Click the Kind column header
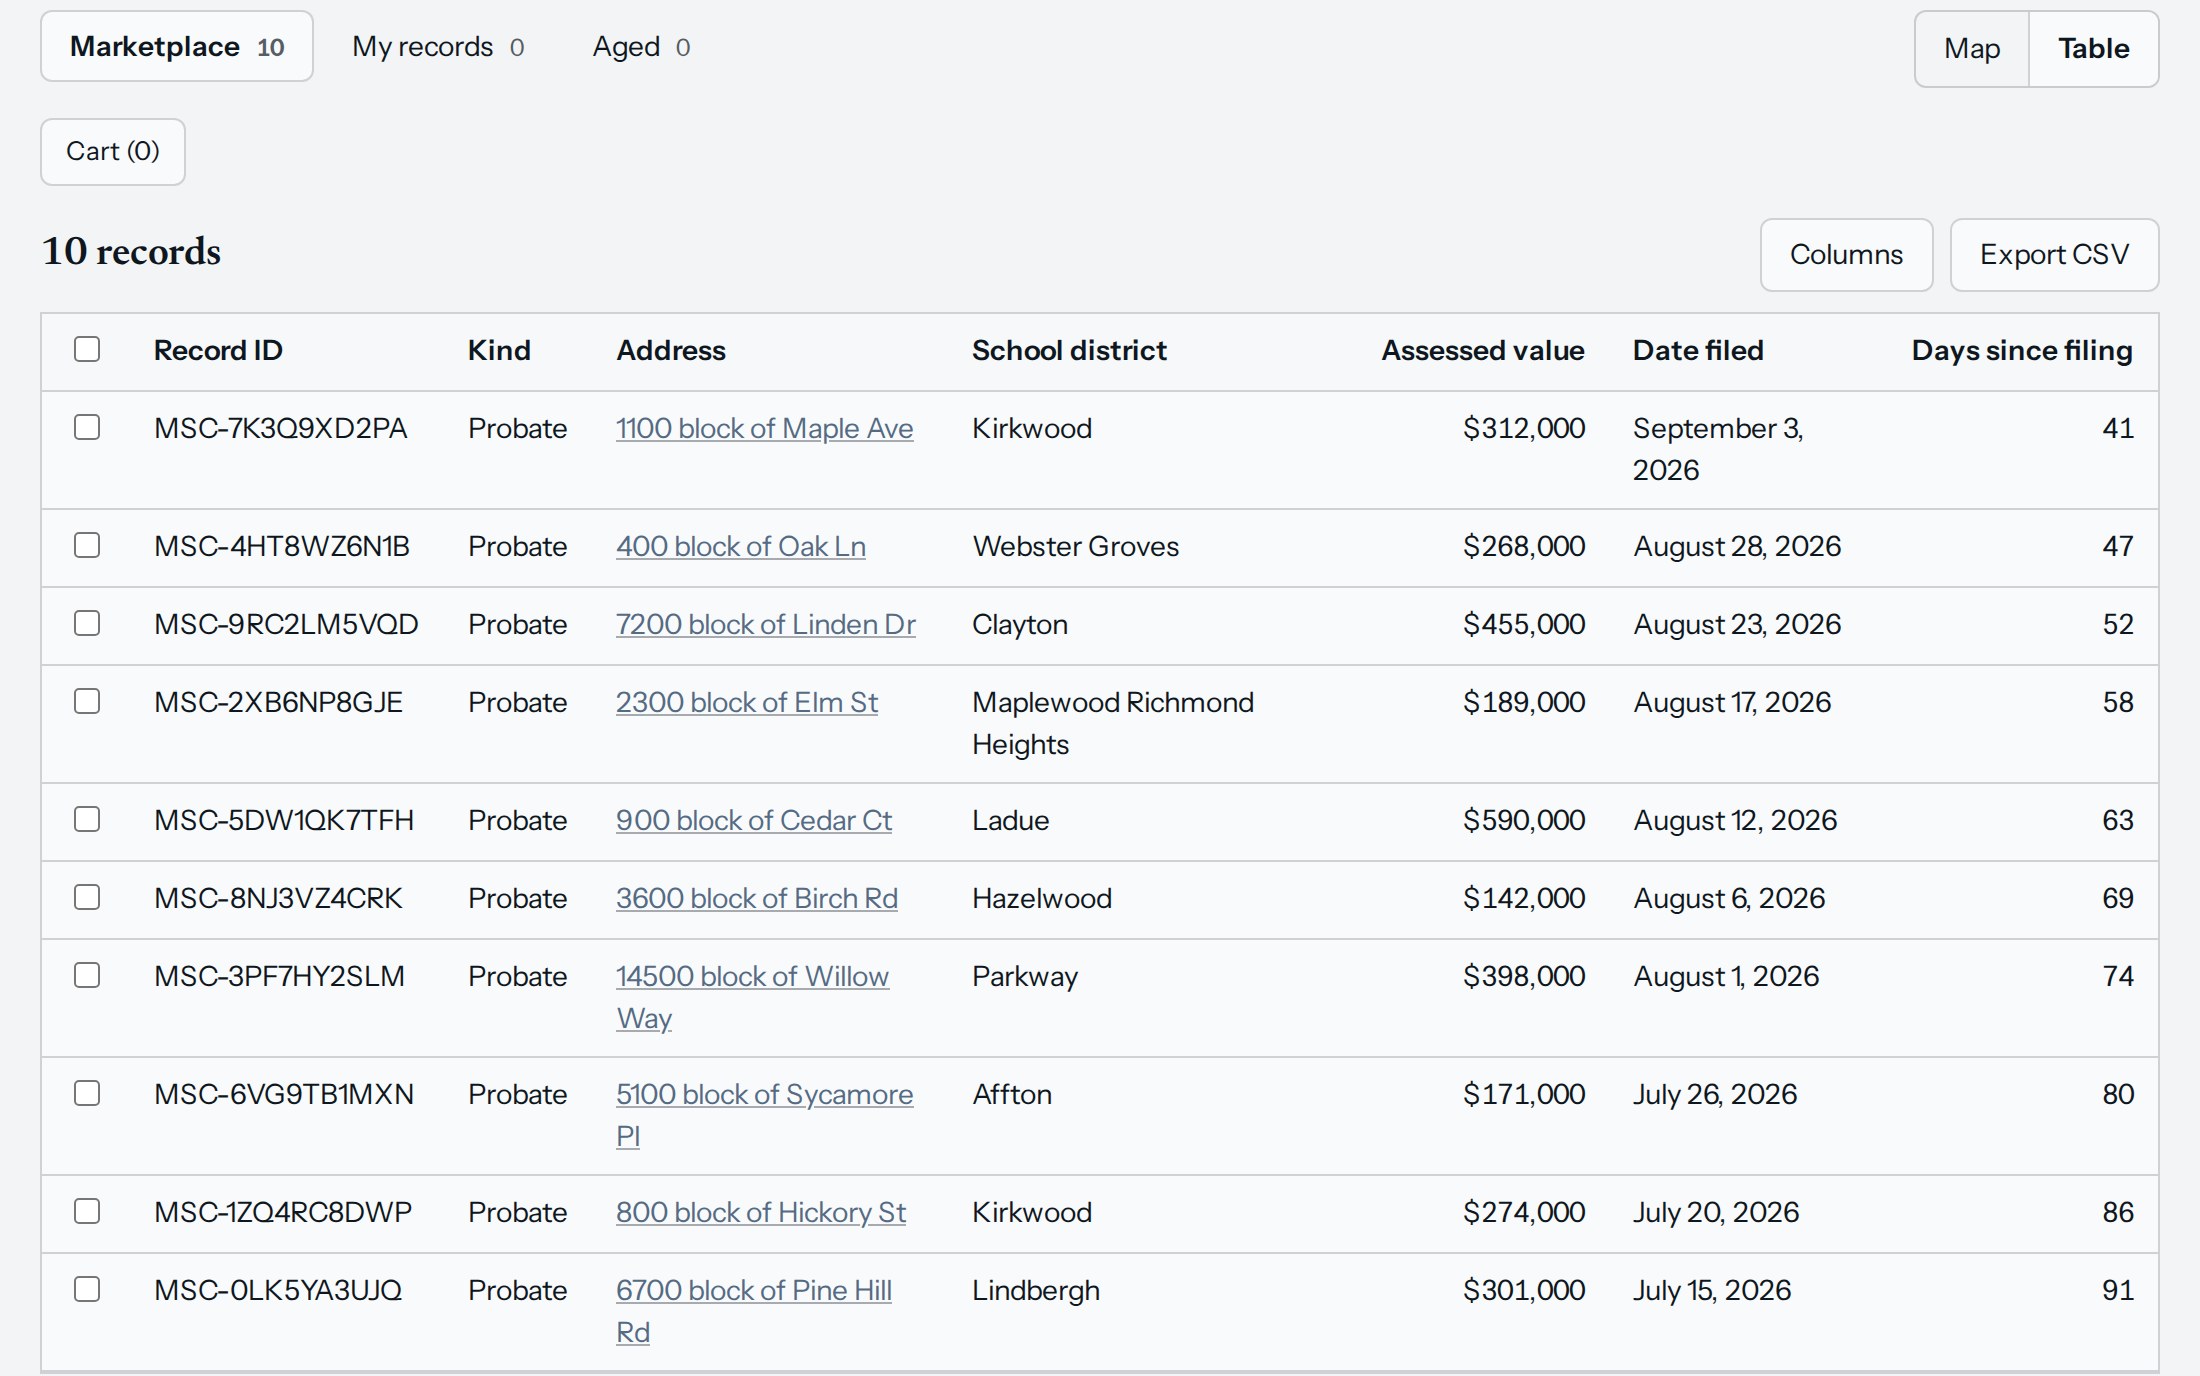Viewport: 2200px width, 1376px height. (499, 351)
